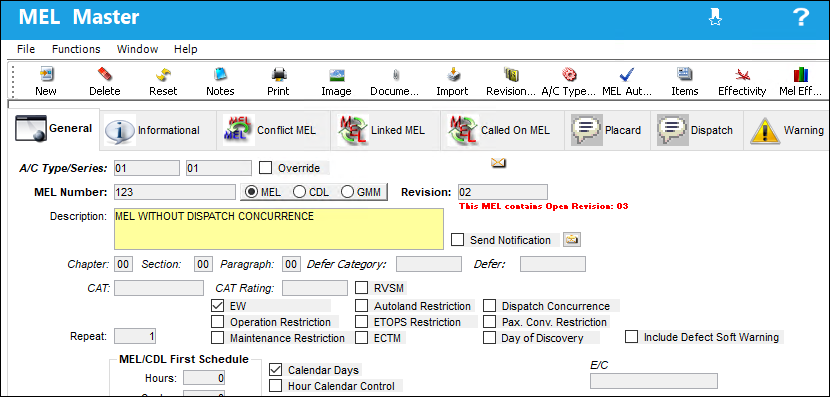This screenshot has width=830, height=397.
Task: Uncheck the EW checkbox
Action: [x=217, y=306]
